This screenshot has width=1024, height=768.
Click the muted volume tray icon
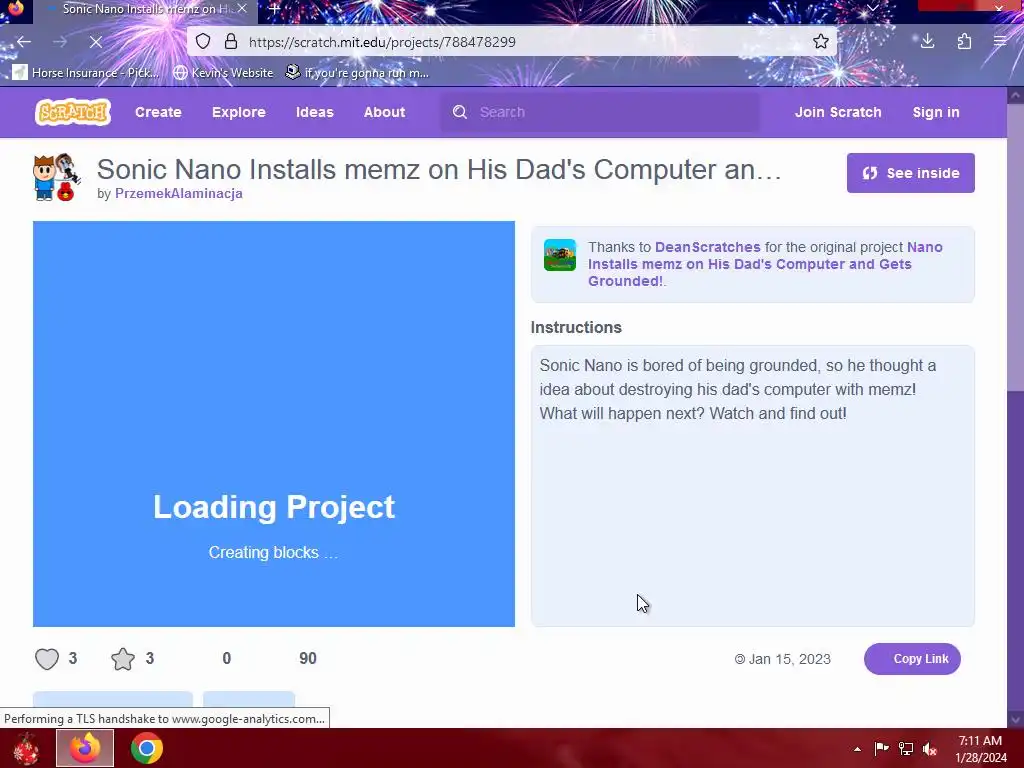(x=930, y=749)
